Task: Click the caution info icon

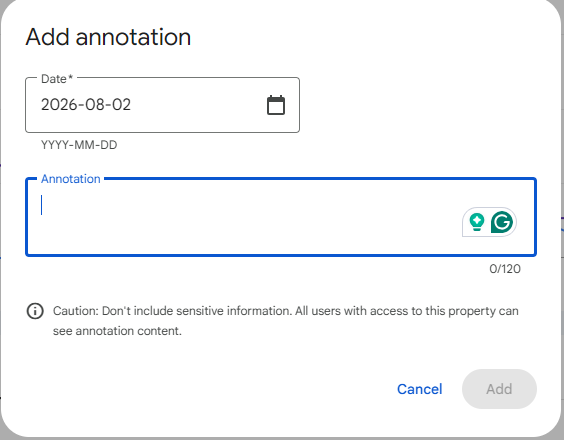Action: click(35, 311)
